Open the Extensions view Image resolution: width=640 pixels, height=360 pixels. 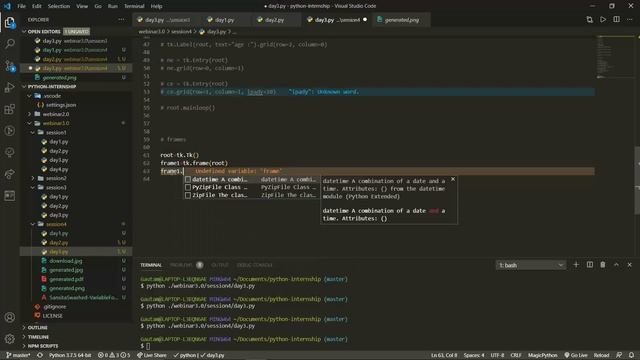tap(10, 109)
